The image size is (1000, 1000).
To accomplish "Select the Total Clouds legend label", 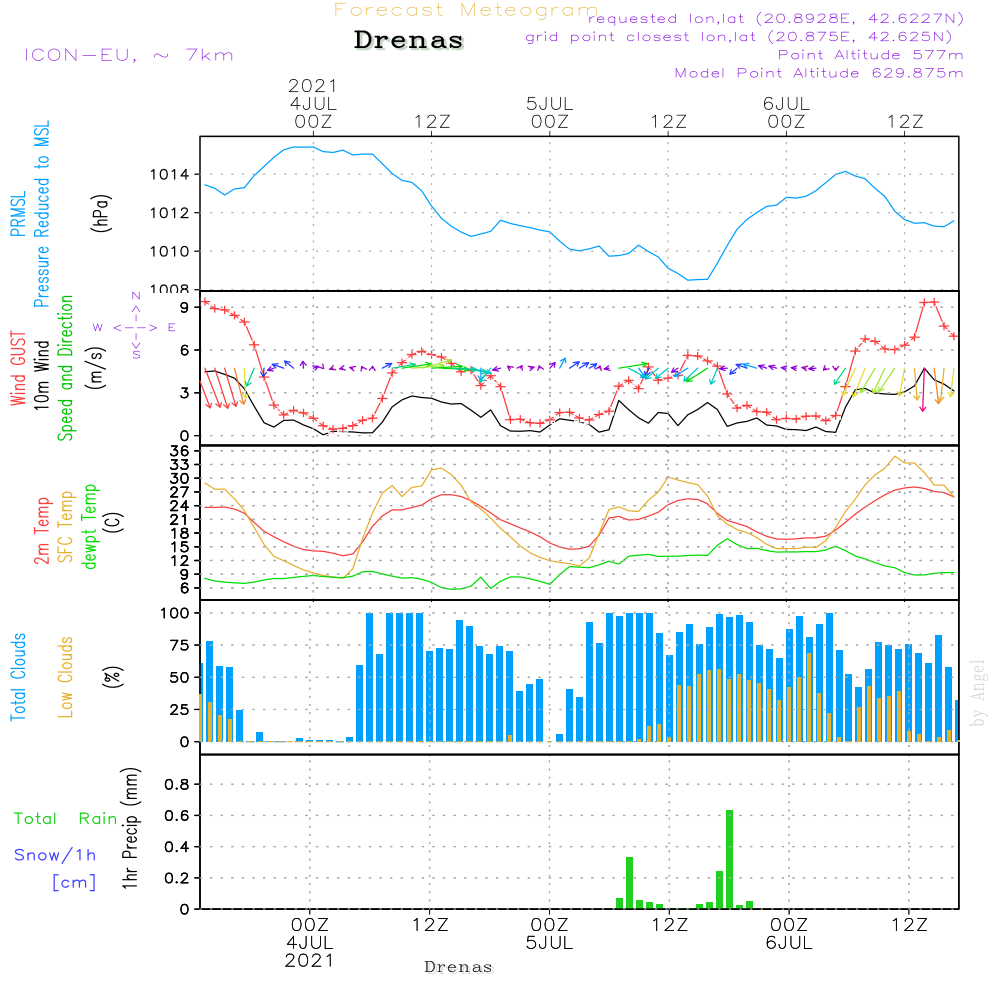I will [x=17, y=677].
